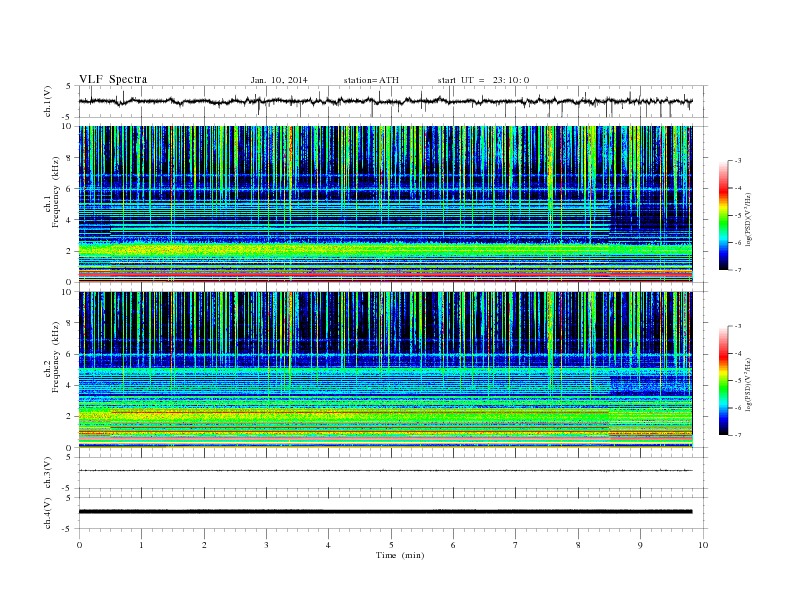Click the "VLF Spectra" plot title
This screenshot has width=792, height=612.
tap(113, 79)
